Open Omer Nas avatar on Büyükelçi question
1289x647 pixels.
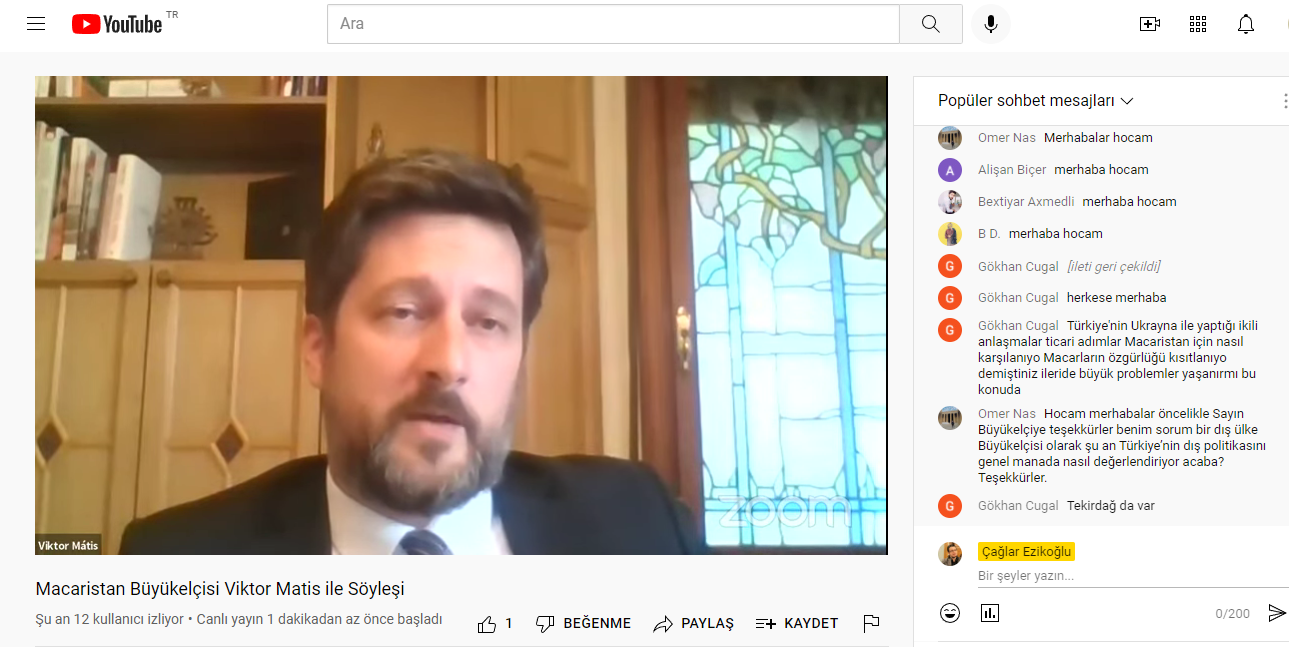click(x=950, y=418)
